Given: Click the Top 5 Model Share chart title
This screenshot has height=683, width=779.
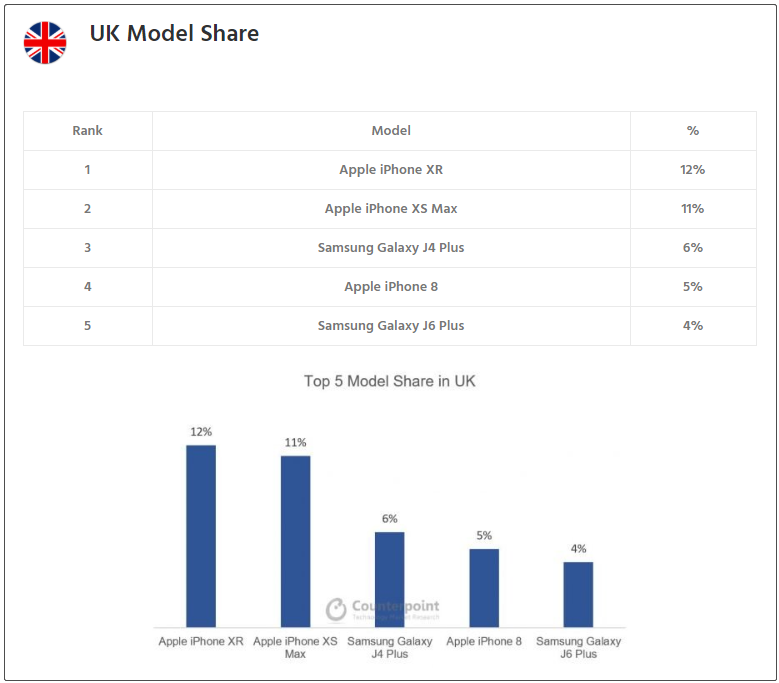Looking at the screenshot, I should [389, 381].
